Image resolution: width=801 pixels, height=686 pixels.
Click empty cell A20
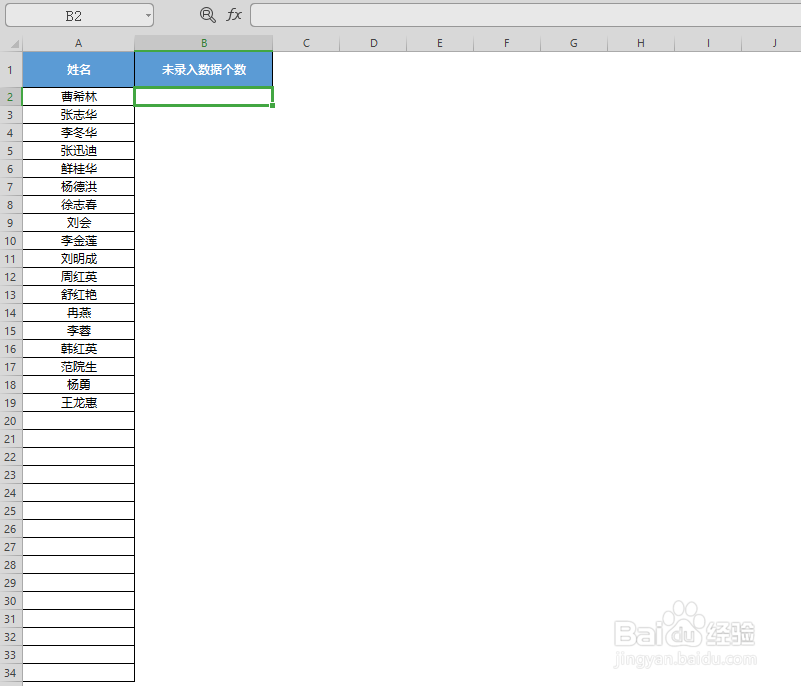coord(78,421)
